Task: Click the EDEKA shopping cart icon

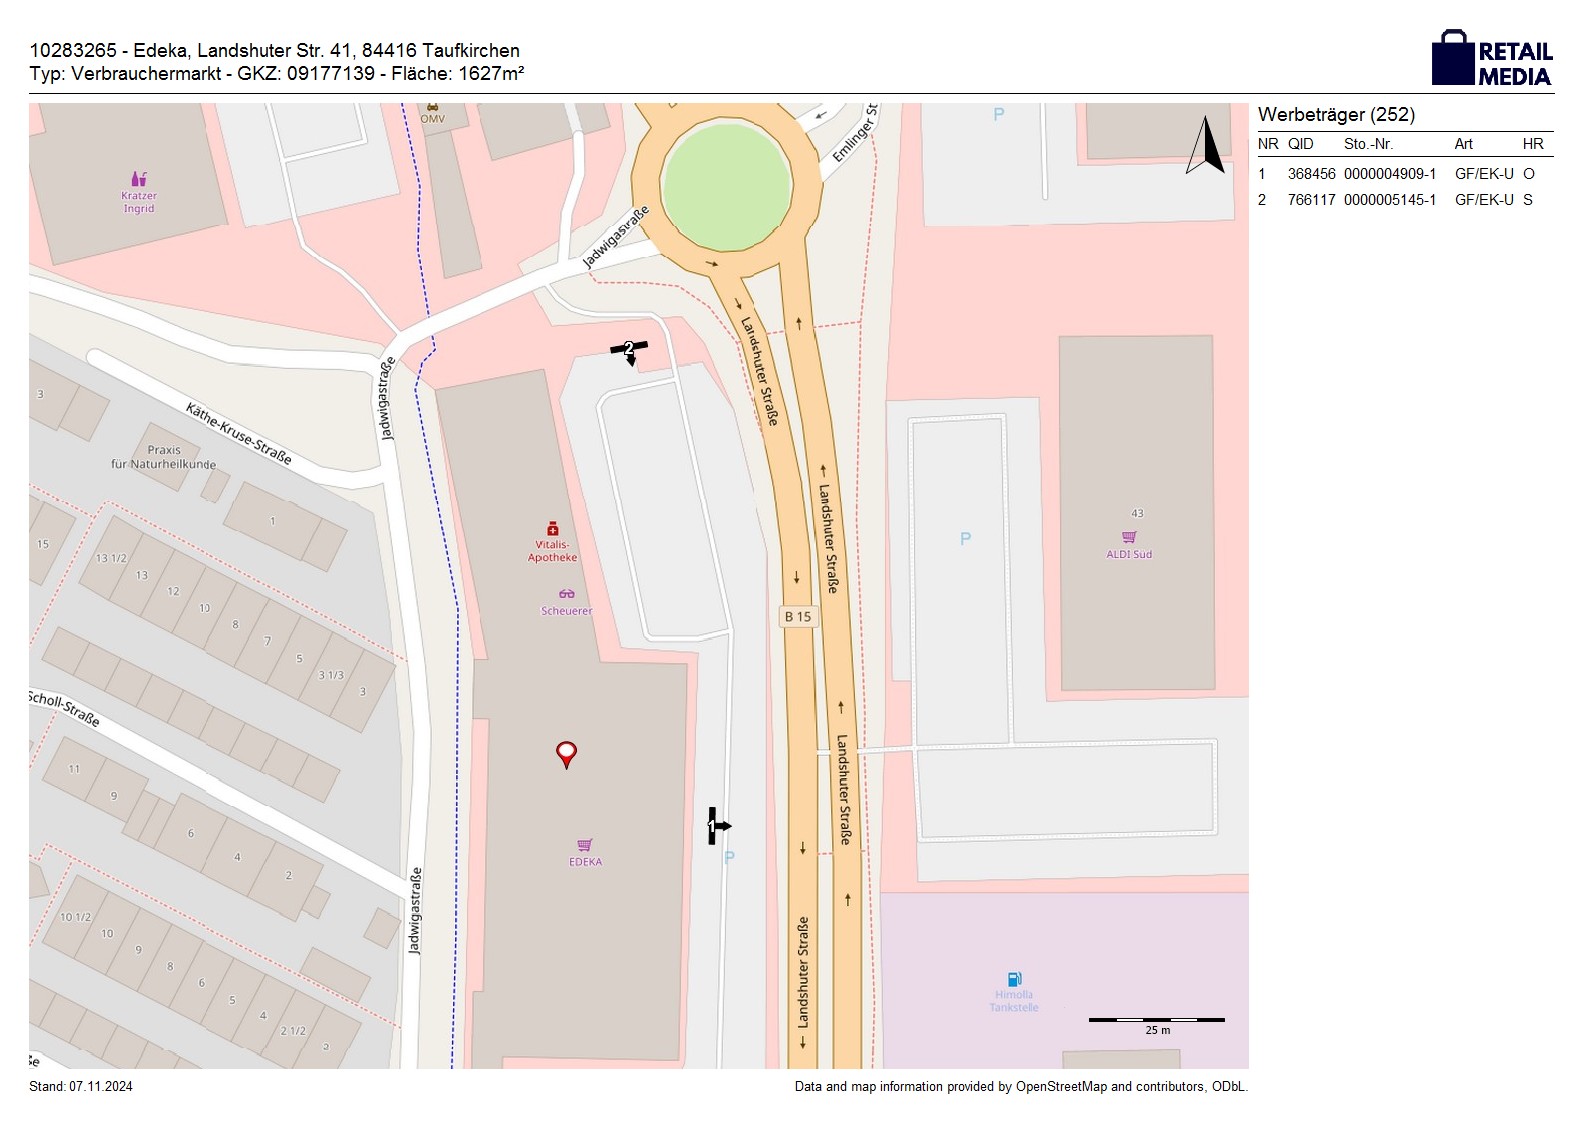Action: tap(585, 845)
